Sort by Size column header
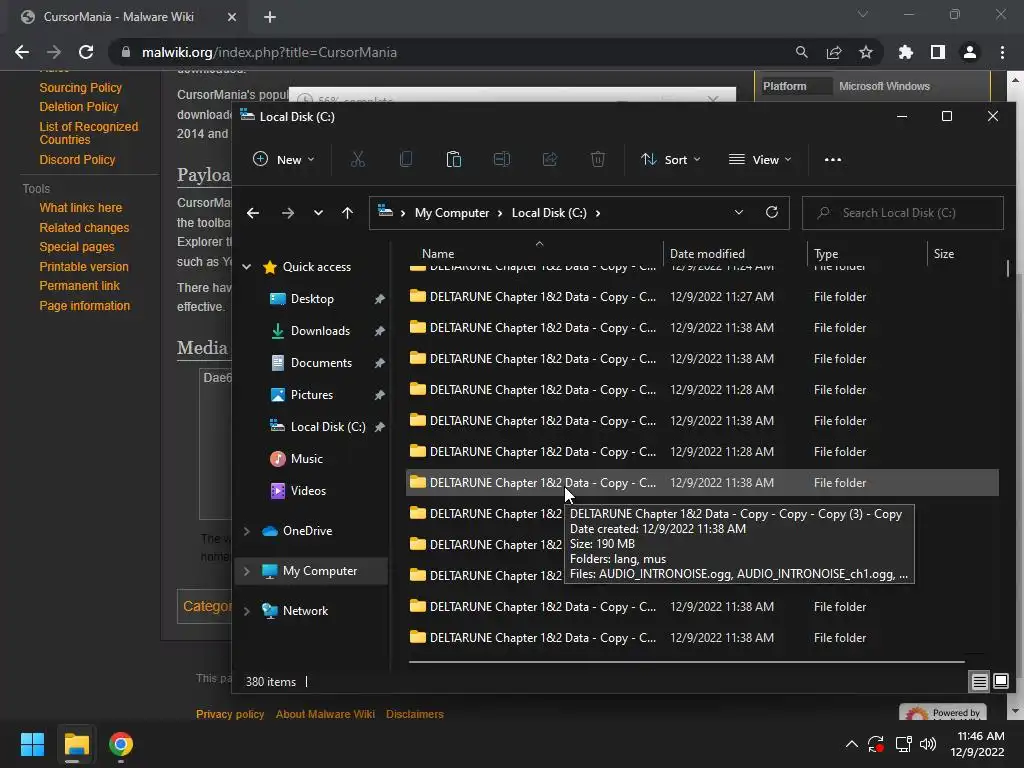 coord(944,254)
